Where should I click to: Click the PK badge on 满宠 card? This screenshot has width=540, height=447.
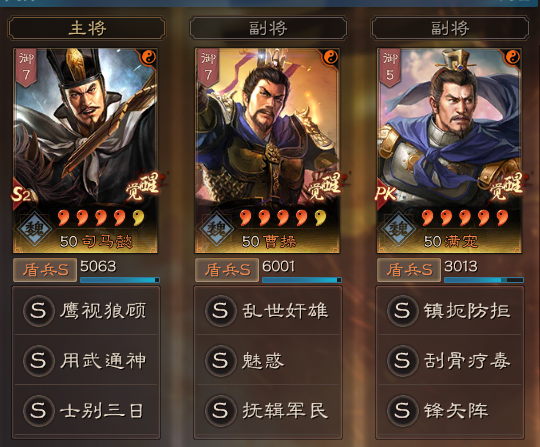[x=385, y=194]
